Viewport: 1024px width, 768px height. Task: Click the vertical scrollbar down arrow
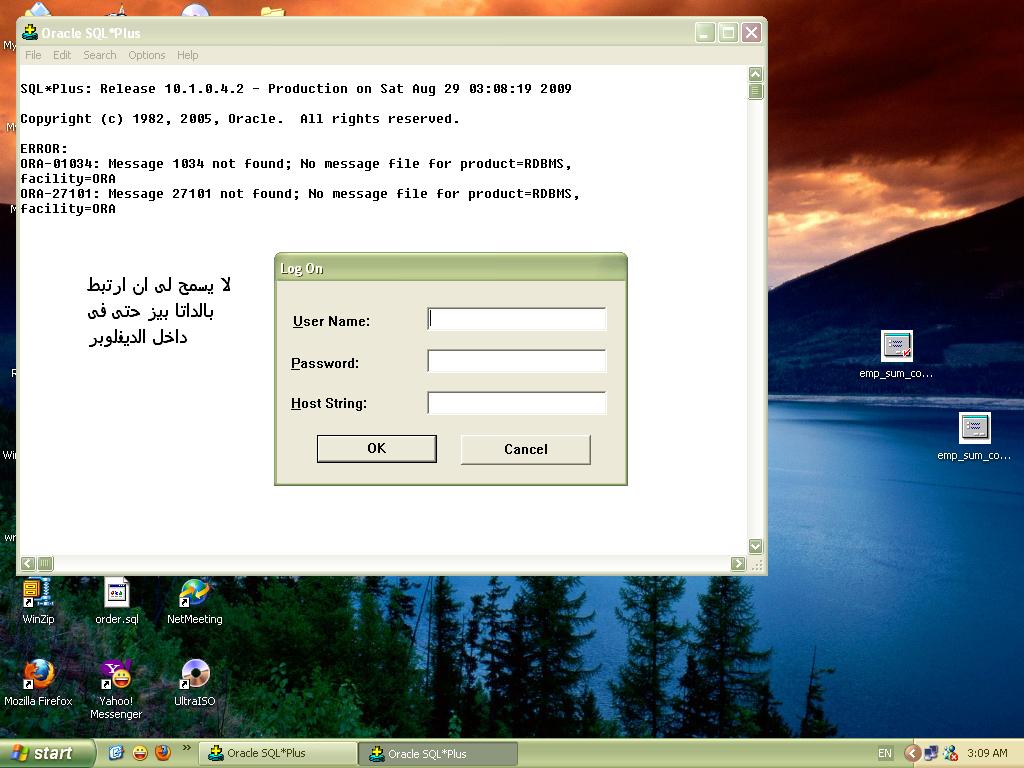click(x=755, y=546)
